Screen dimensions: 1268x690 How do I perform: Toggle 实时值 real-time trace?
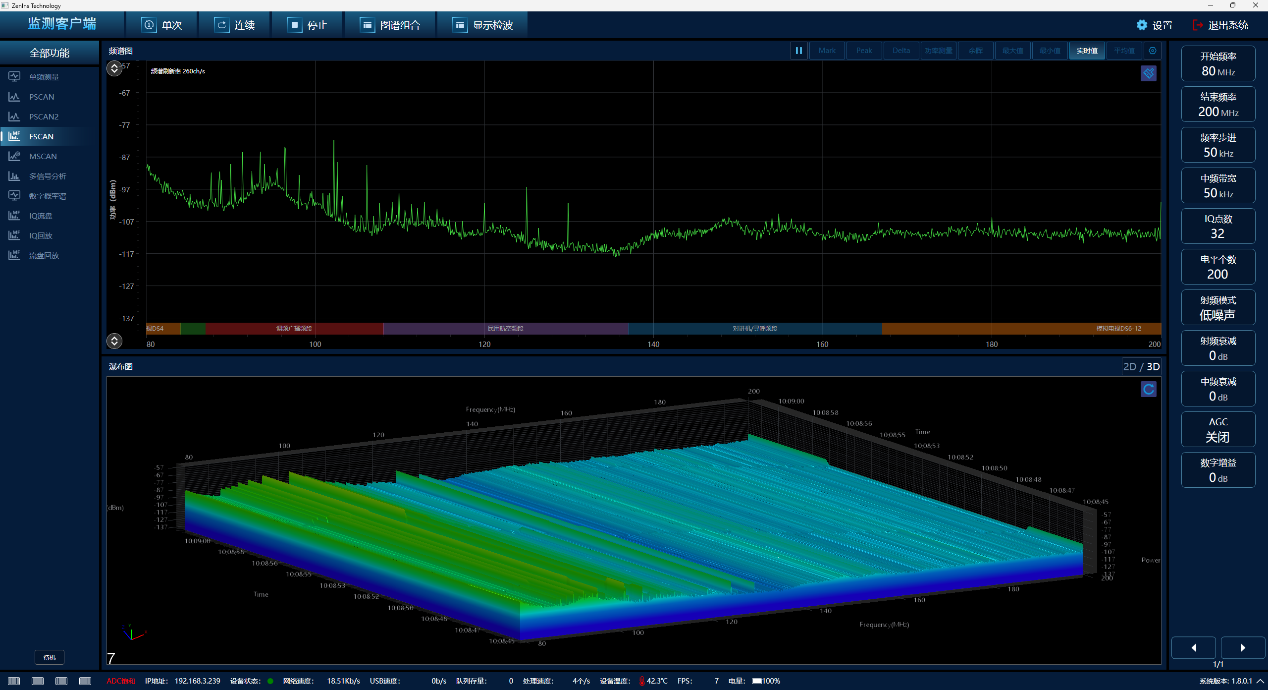[1086, 50]
